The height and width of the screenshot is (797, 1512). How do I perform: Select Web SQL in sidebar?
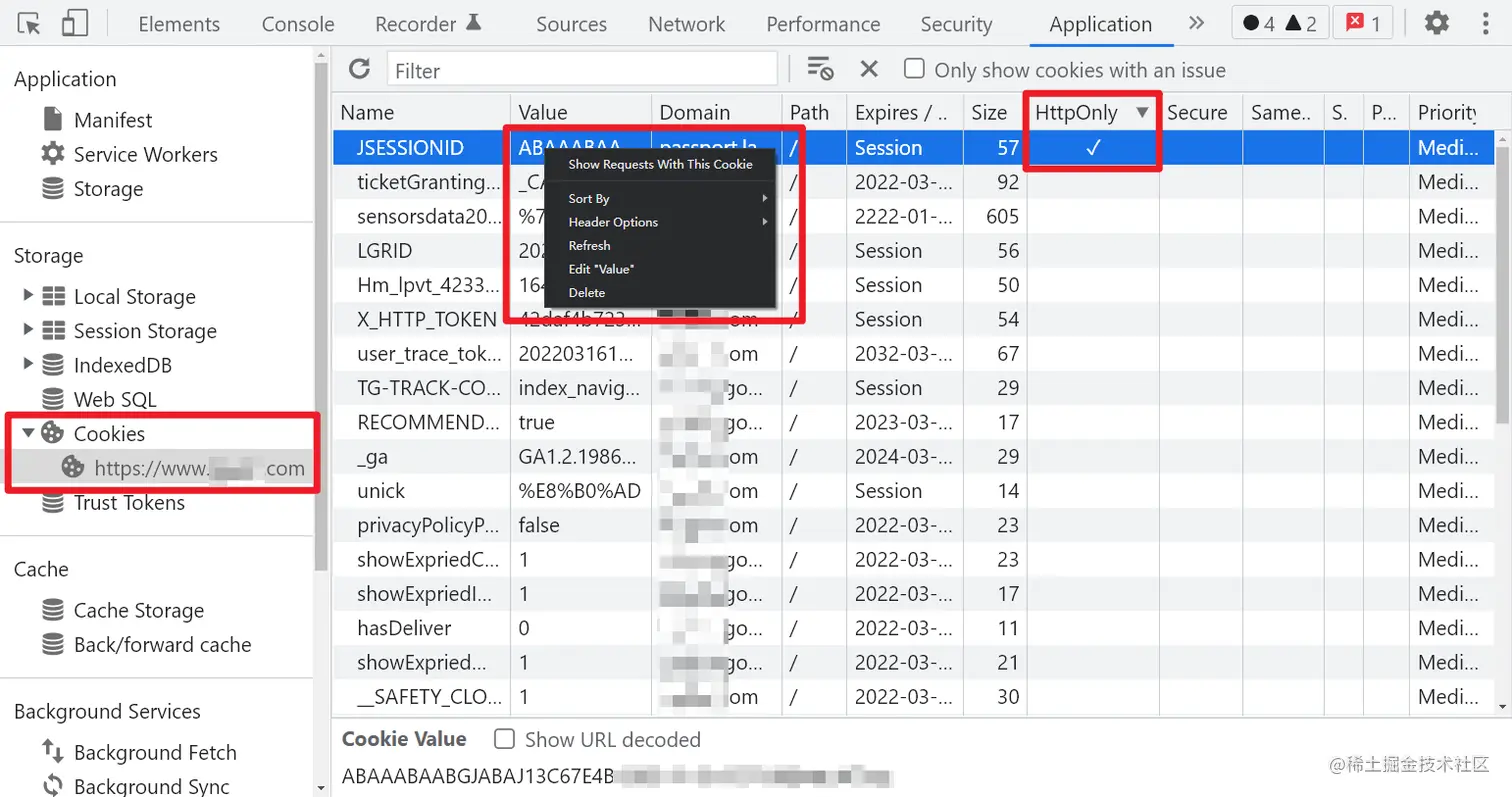(x=114, y=399)
